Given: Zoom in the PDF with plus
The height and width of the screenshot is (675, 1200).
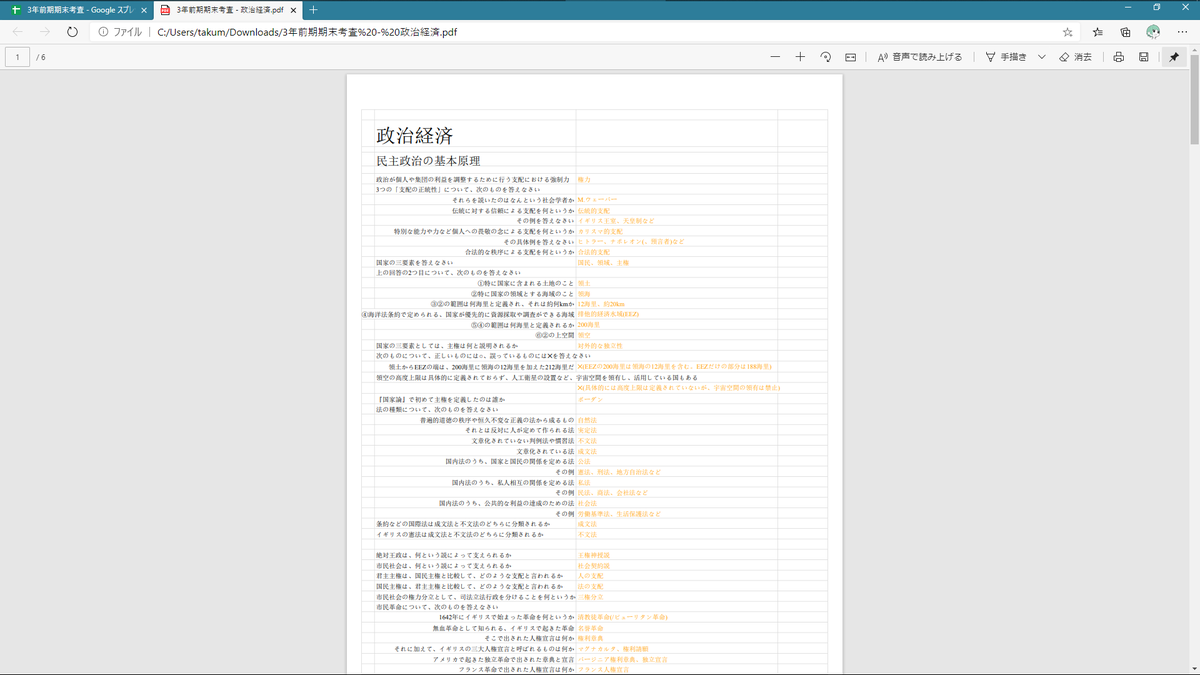Looking at the screenshot, I should 800,57.
